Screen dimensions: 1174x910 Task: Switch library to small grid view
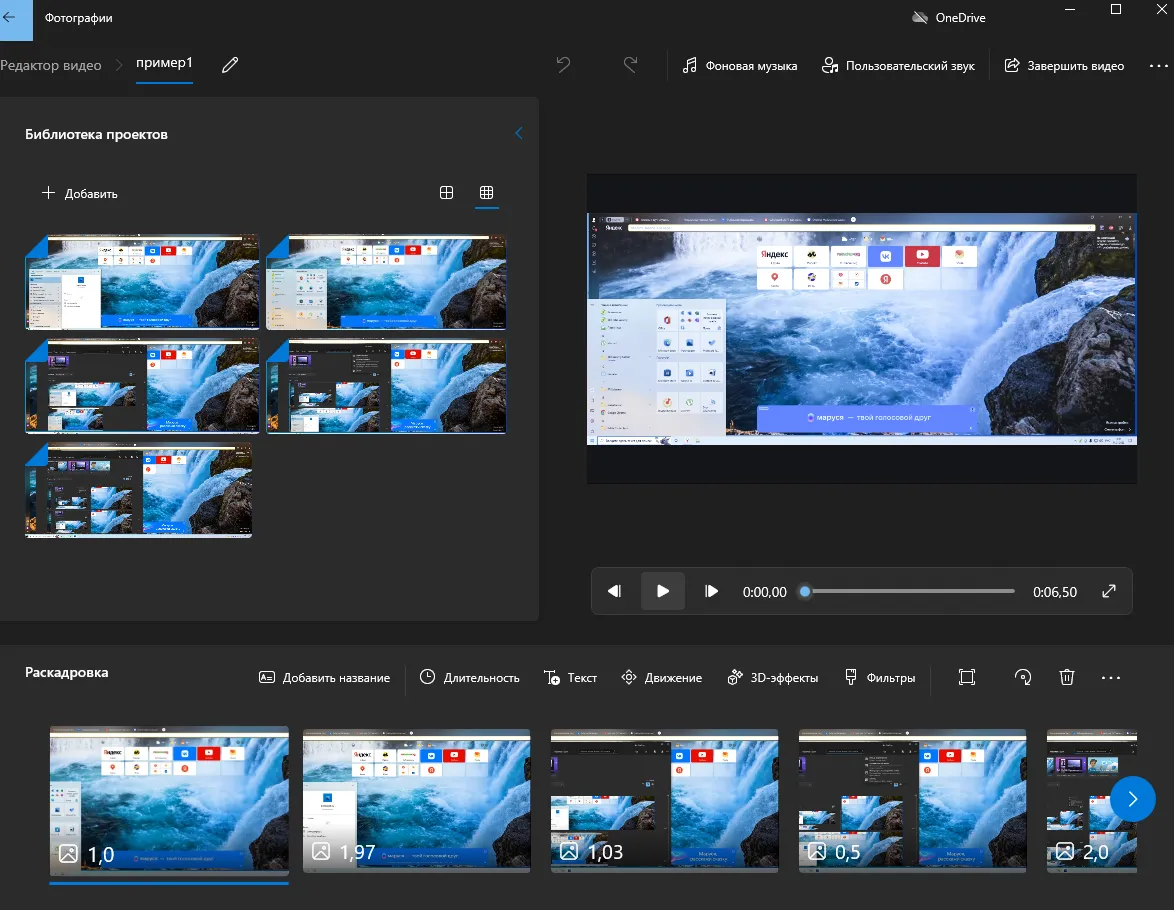486,192
